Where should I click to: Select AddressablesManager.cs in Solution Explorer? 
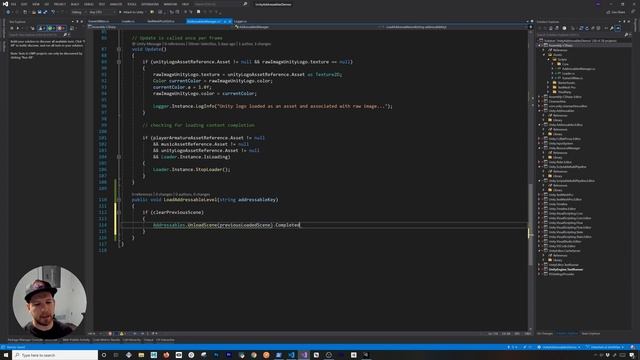pos(578,69)
